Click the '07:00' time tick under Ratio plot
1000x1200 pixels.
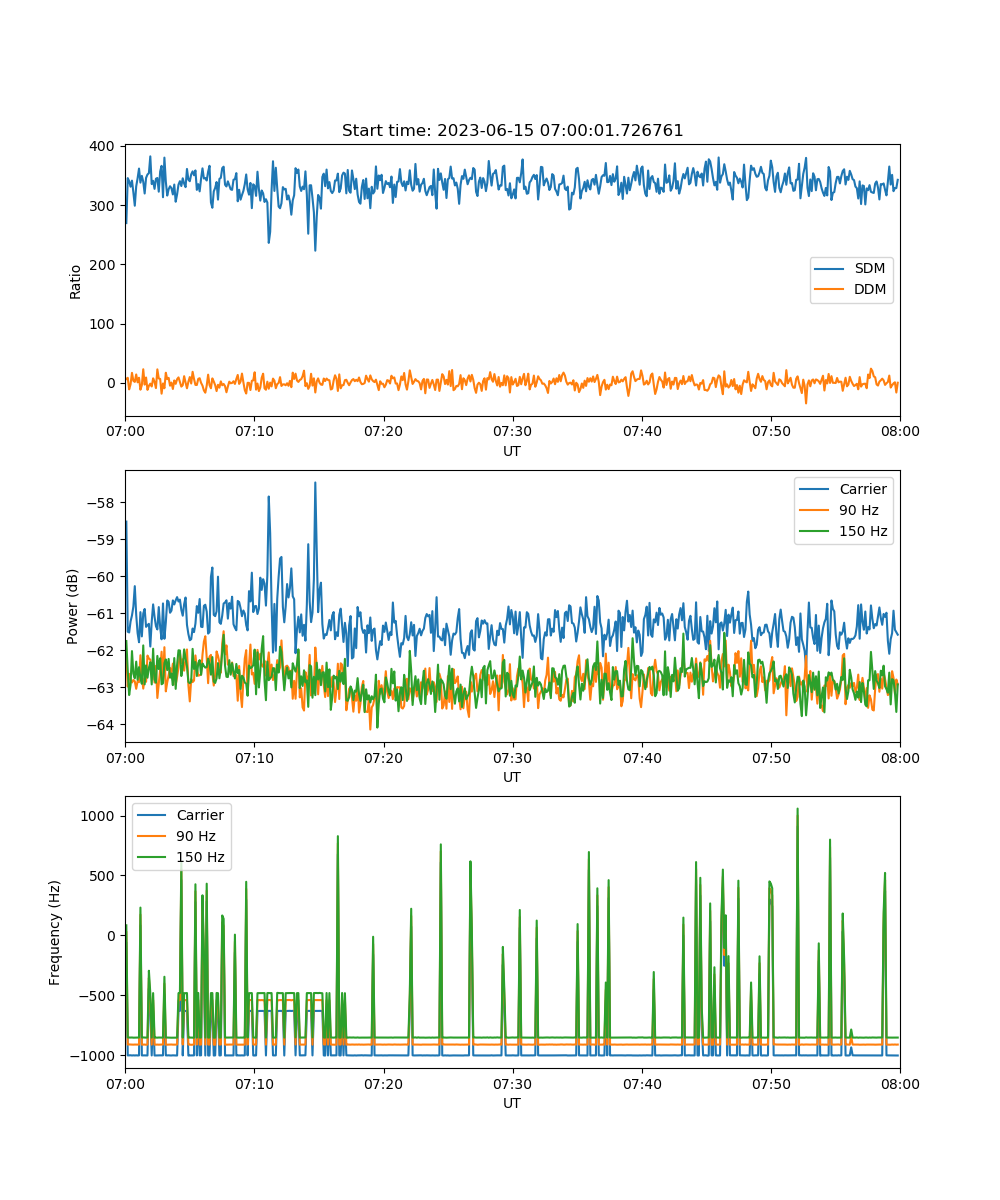(125, 431)
